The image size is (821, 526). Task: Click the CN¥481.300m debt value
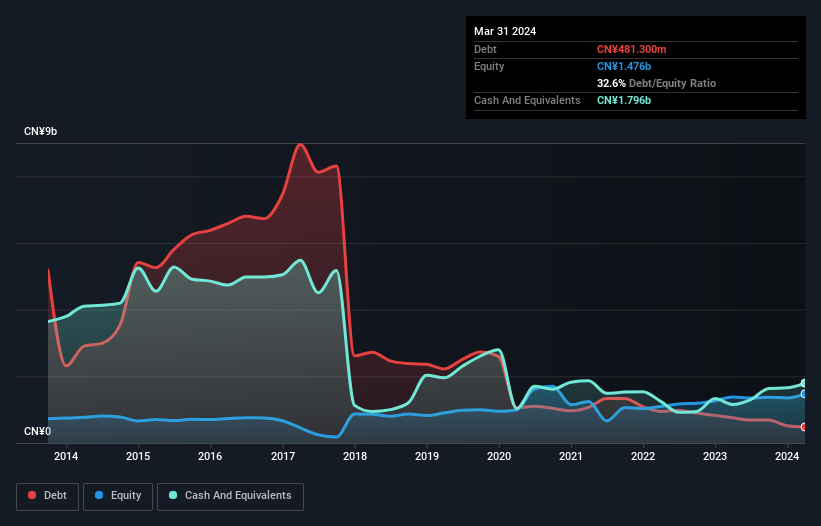pyautogui.click(x=631, y=49)
